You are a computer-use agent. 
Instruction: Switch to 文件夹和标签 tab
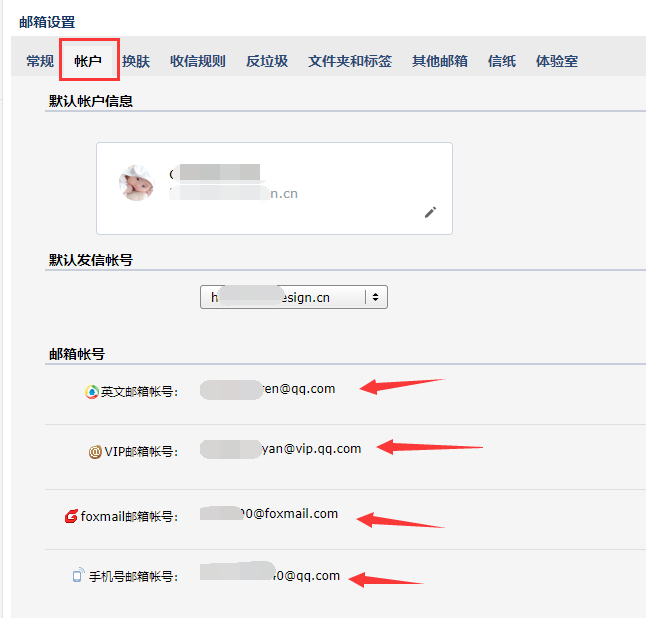tap(350, 61)
